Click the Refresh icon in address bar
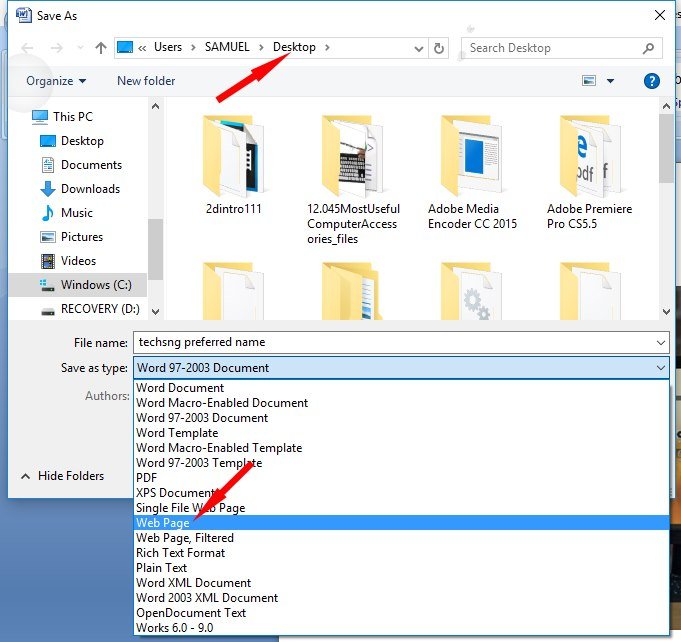681x642 pixels. tap(439, 47)
